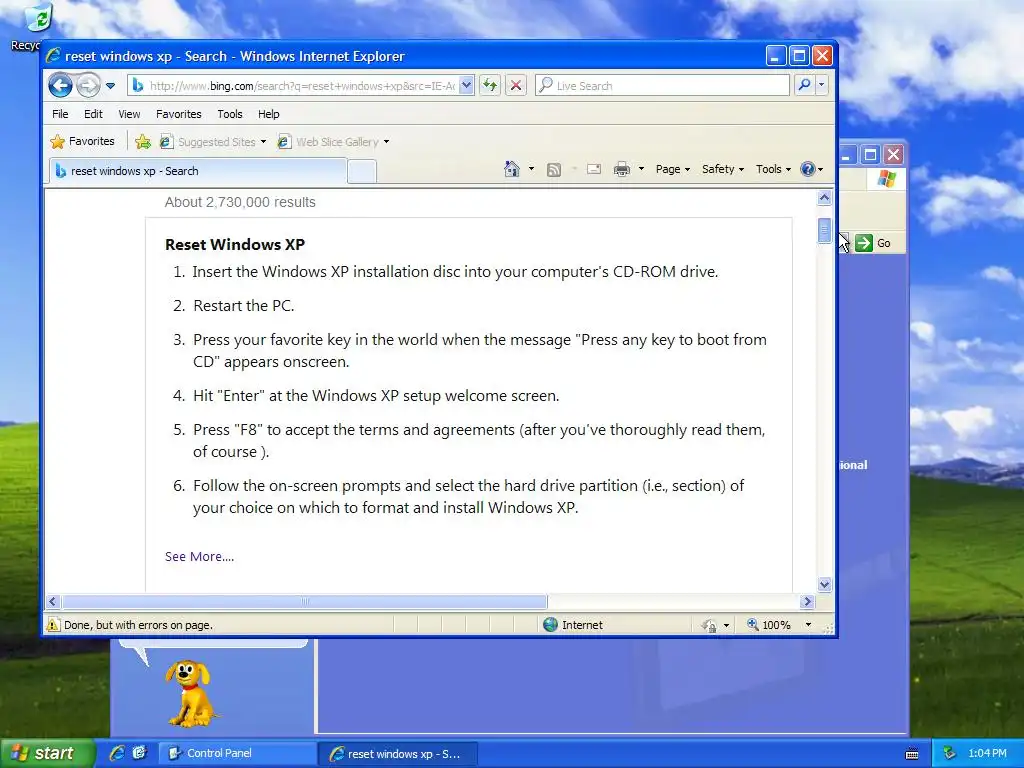Click the vertical scrollbar up arrow

824,198
